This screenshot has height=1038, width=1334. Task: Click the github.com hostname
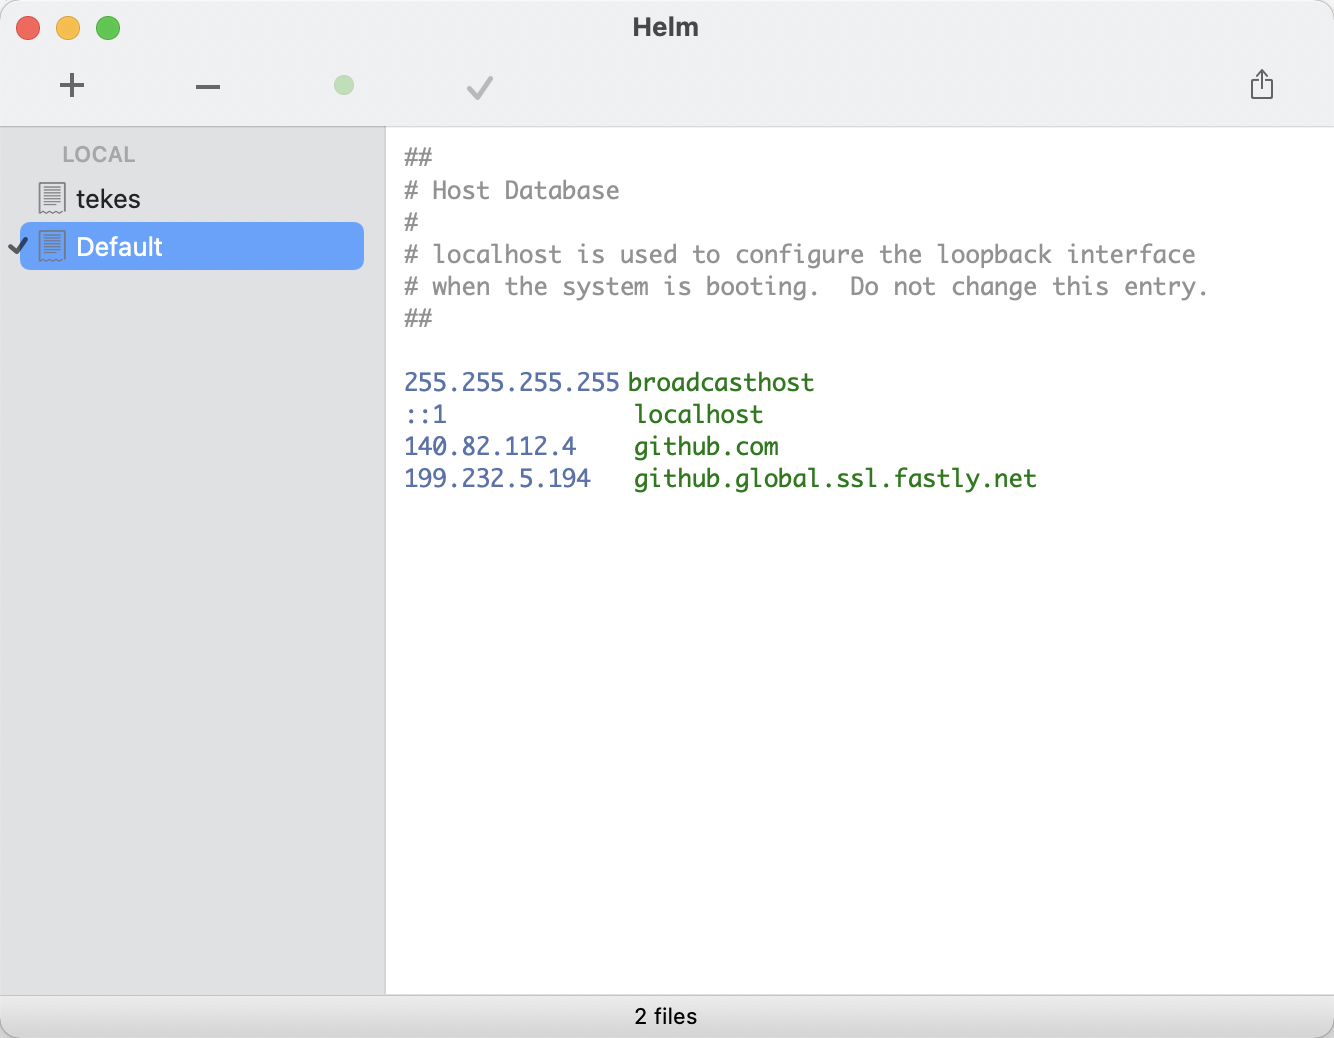pos(706,446)
